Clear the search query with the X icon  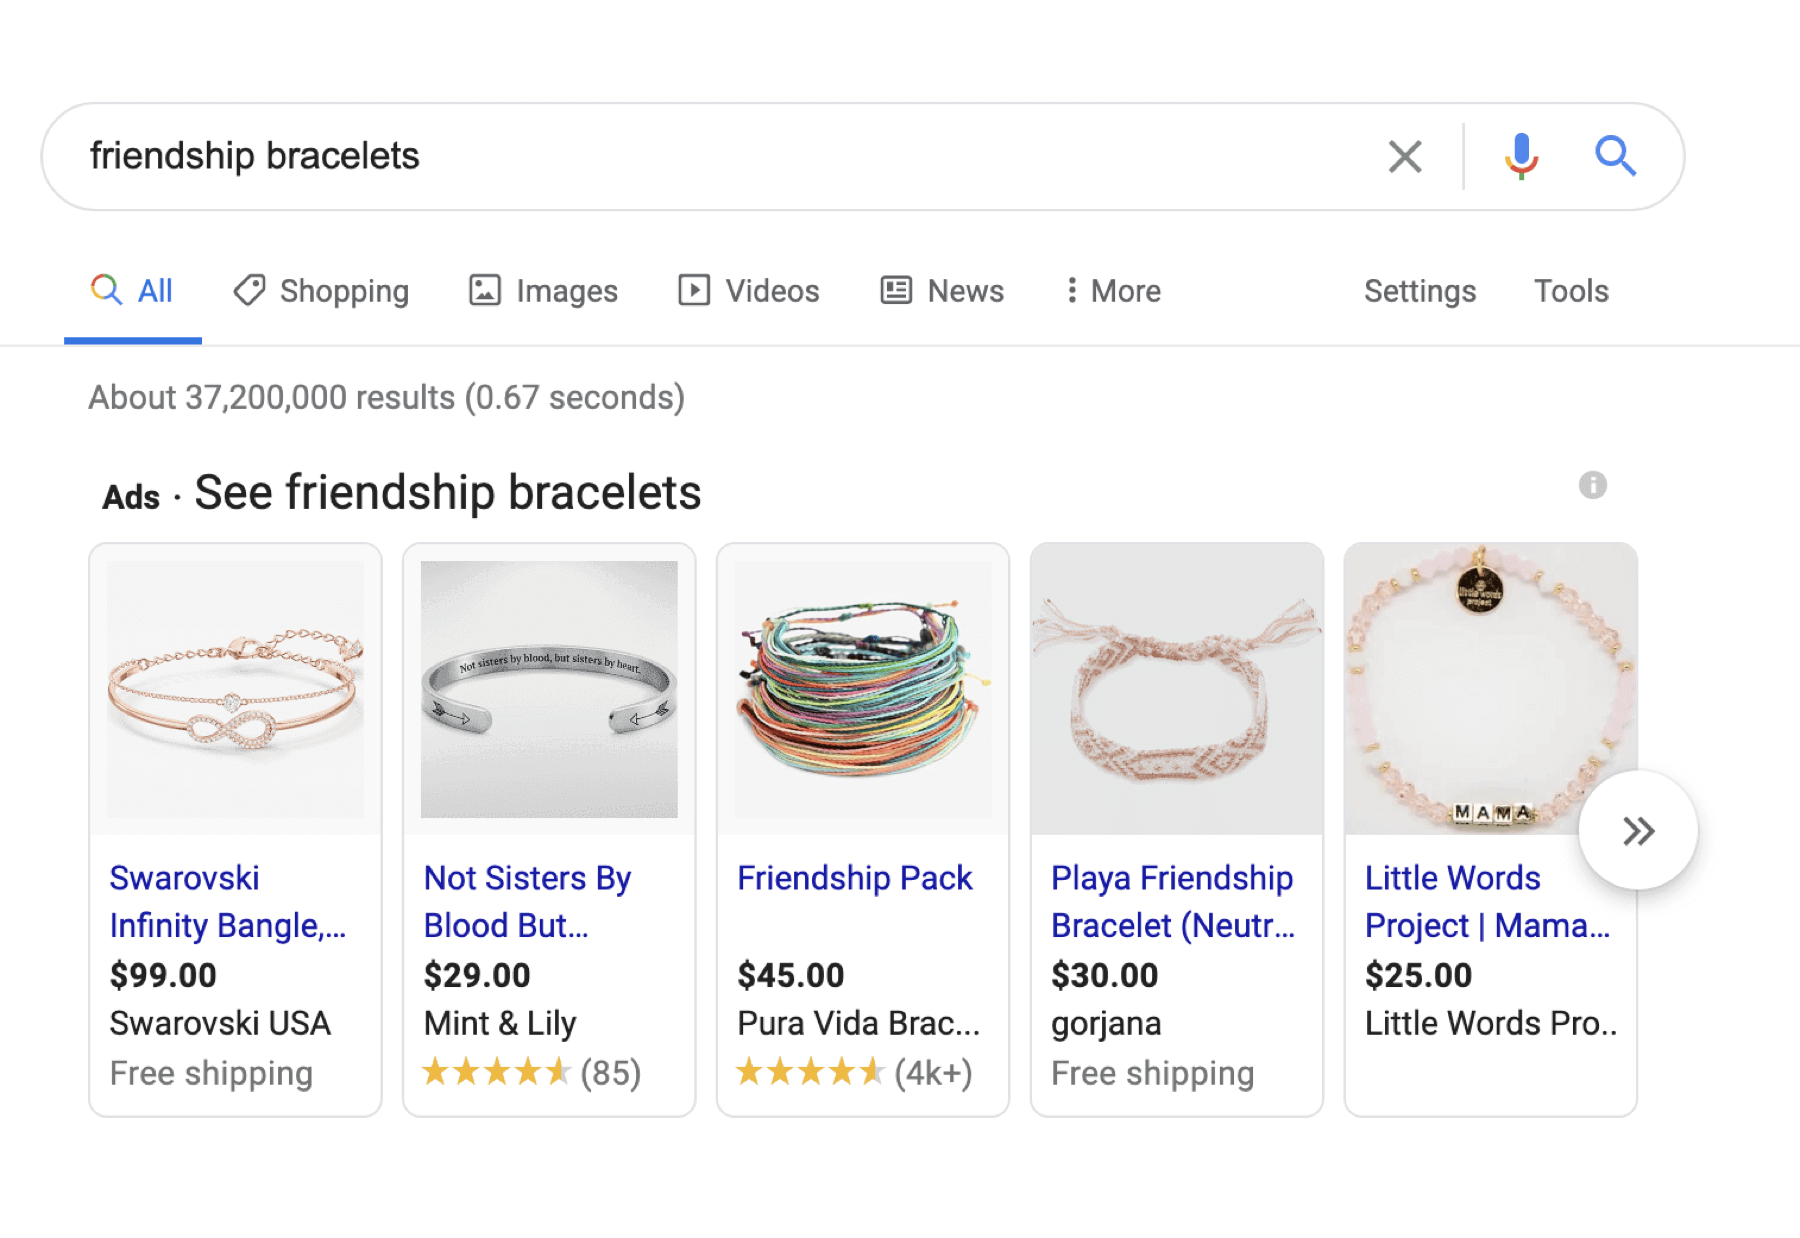[1404, 156]
